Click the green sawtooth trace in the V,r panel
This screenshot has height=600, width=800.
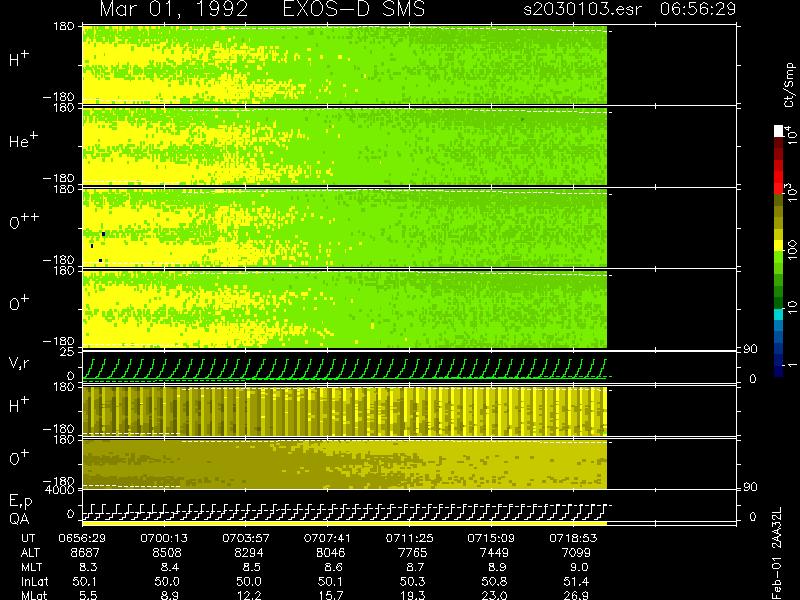click(x=345, y=369)
